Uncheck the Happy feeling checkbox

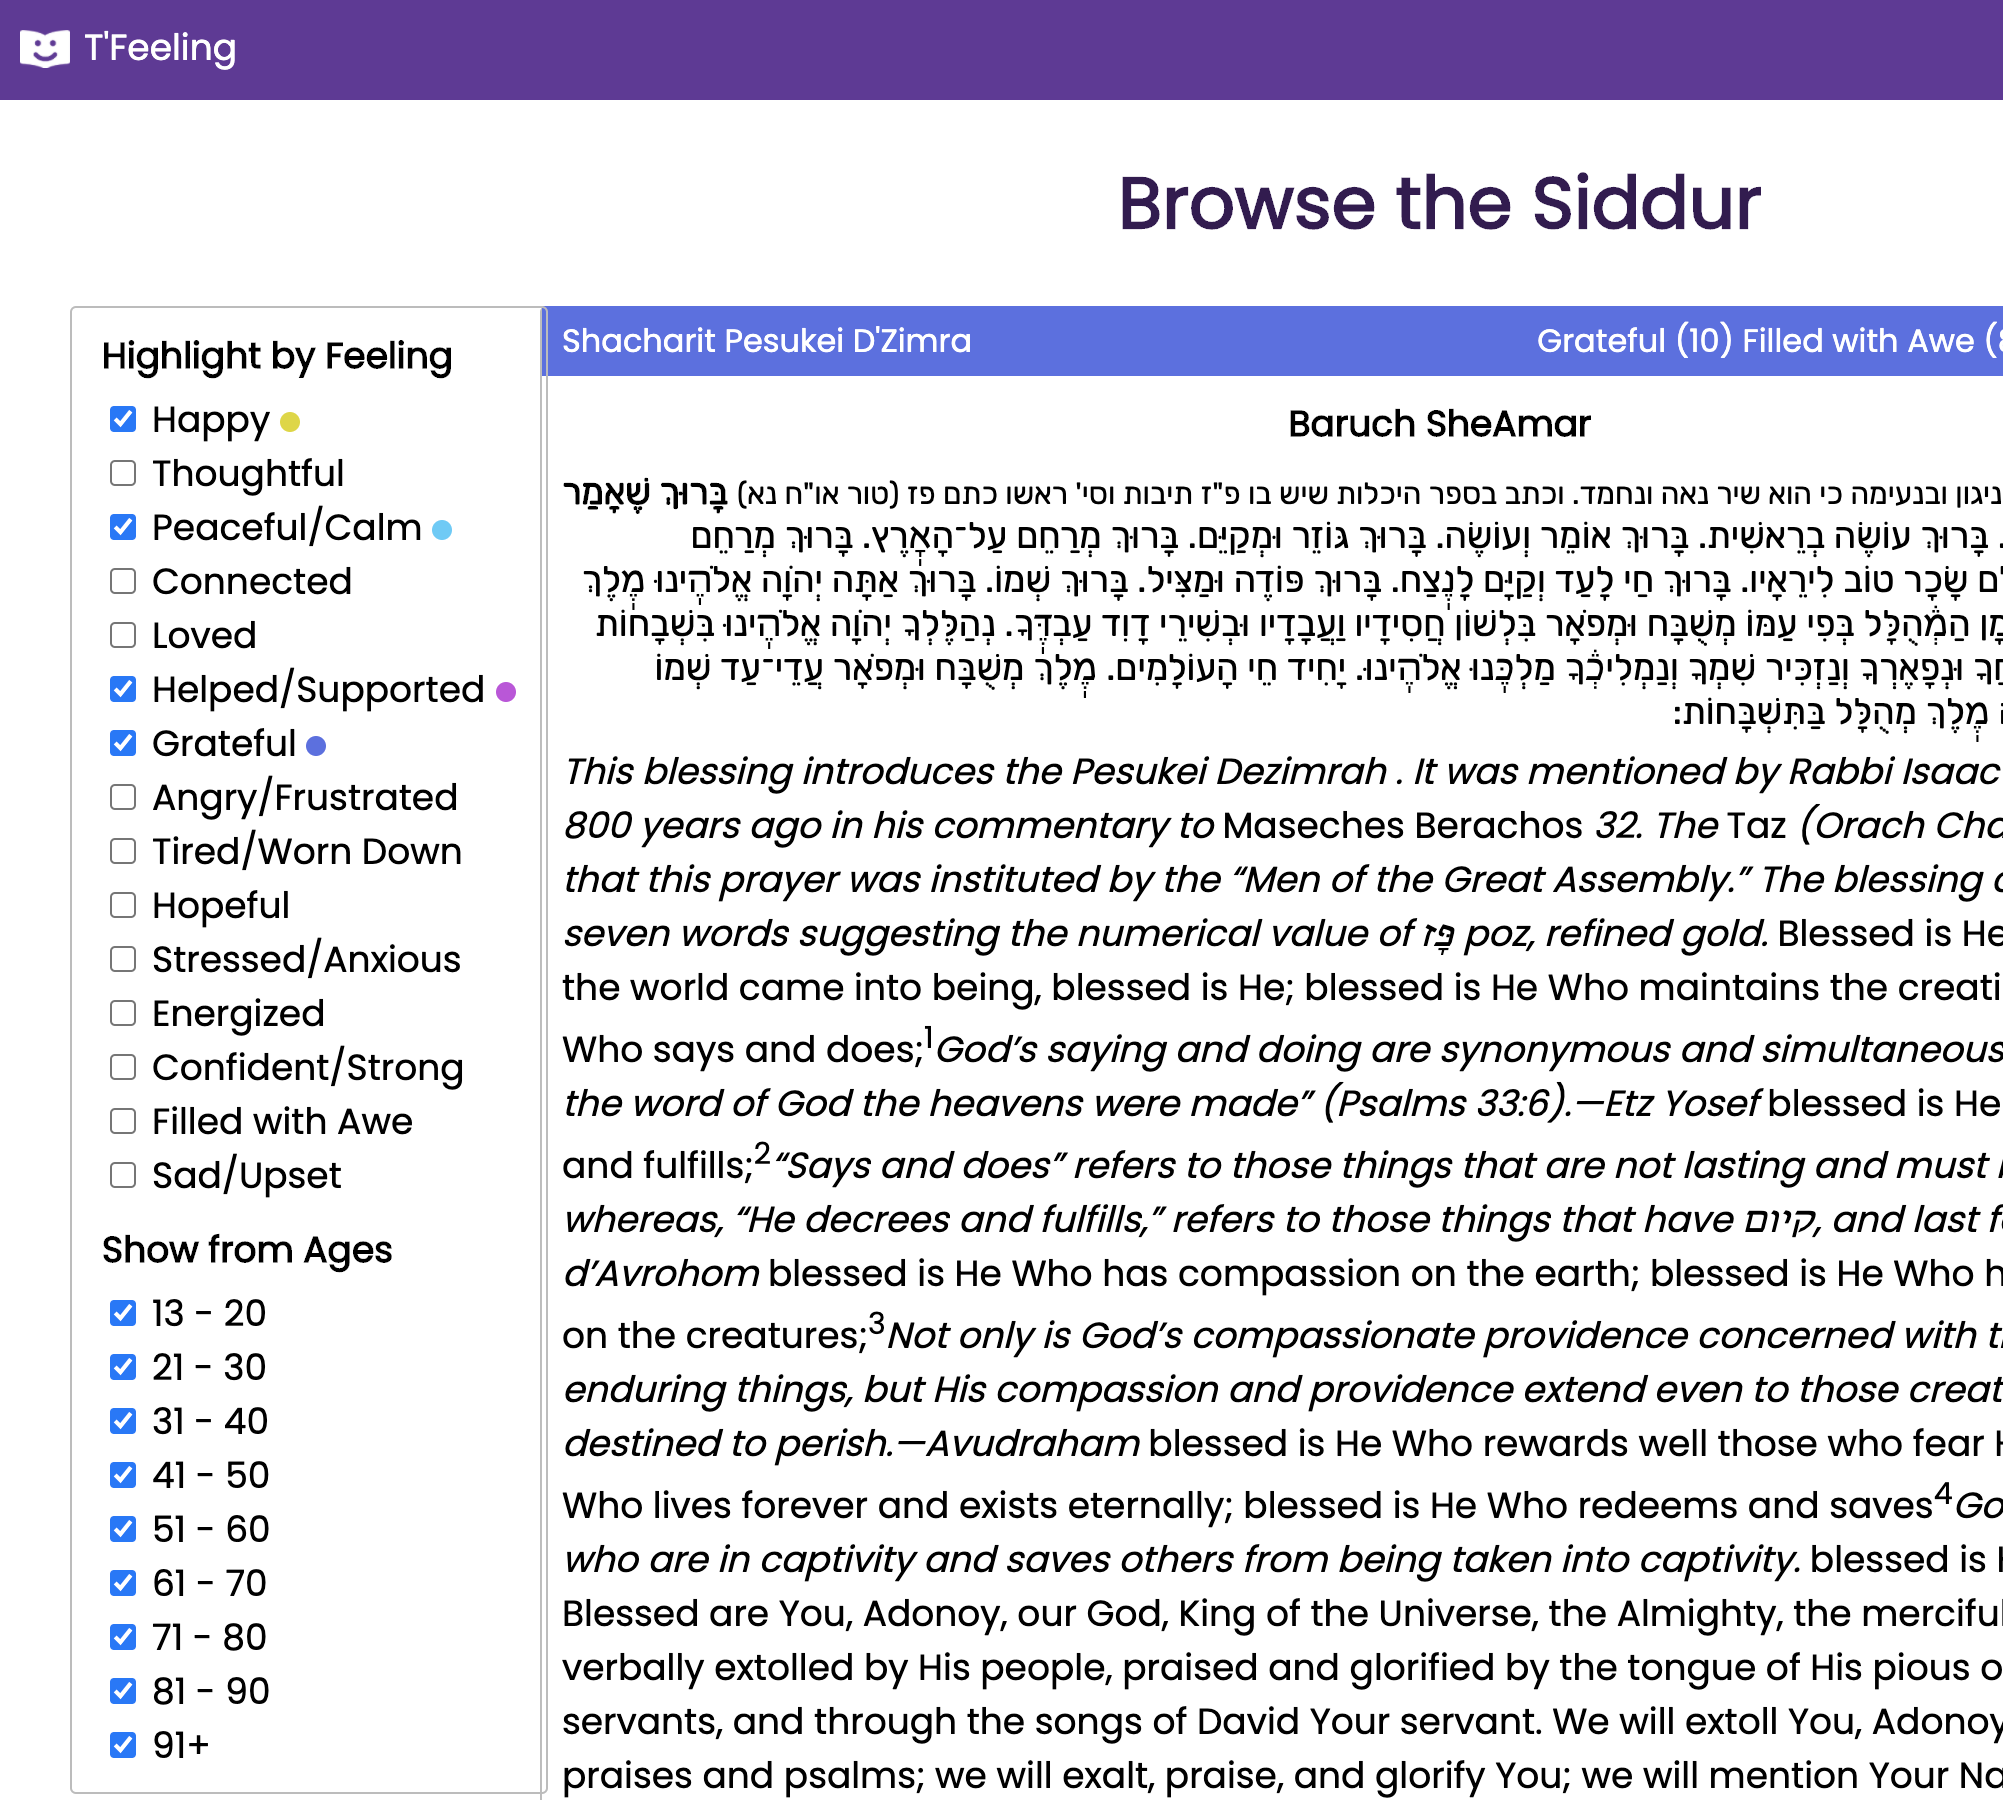click(x=123, y=420)
